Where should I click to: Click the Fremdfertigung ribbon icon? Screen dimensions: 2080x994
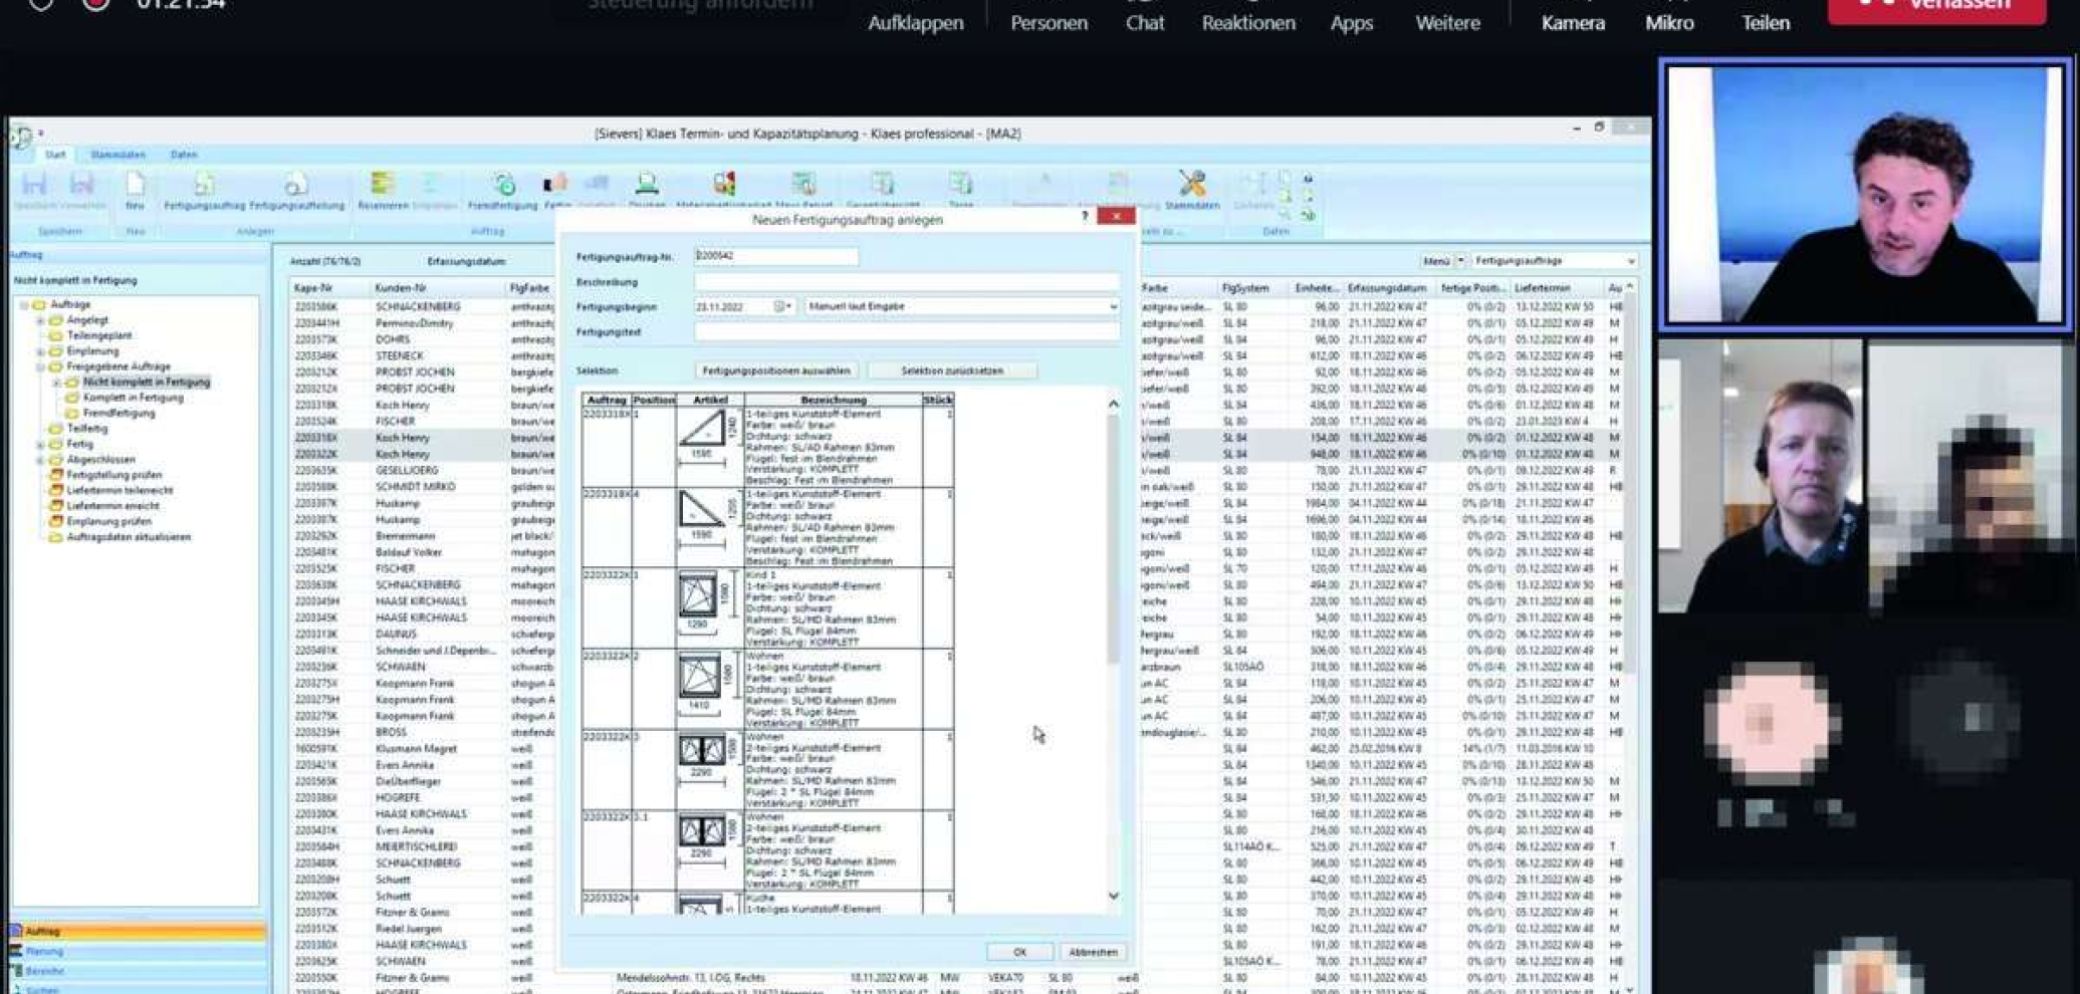tap(503, 187)
